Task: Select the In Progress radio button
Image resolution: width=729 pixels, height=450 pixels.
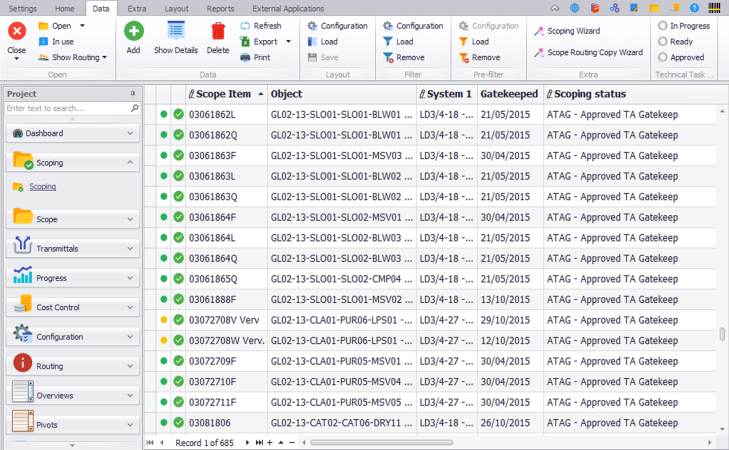Action: click(663, 26)
